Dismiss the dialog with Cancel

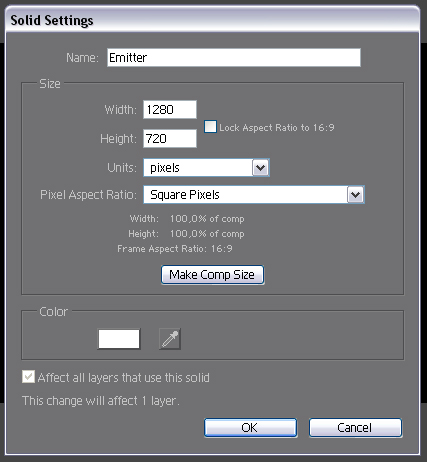pos(355,428)
